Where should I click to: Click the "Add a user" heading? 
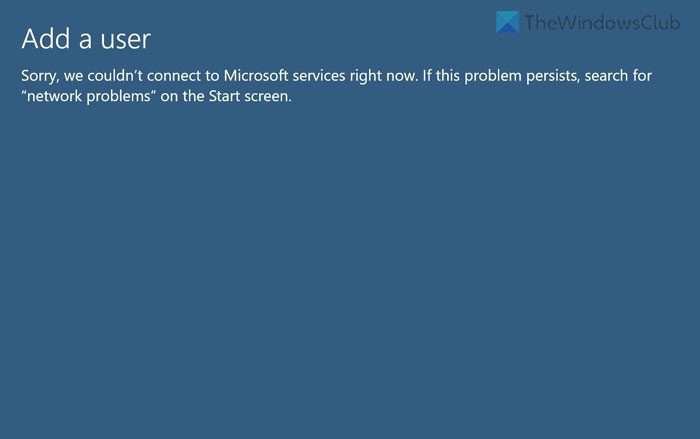pyautogui.click(x=86, y=39)
